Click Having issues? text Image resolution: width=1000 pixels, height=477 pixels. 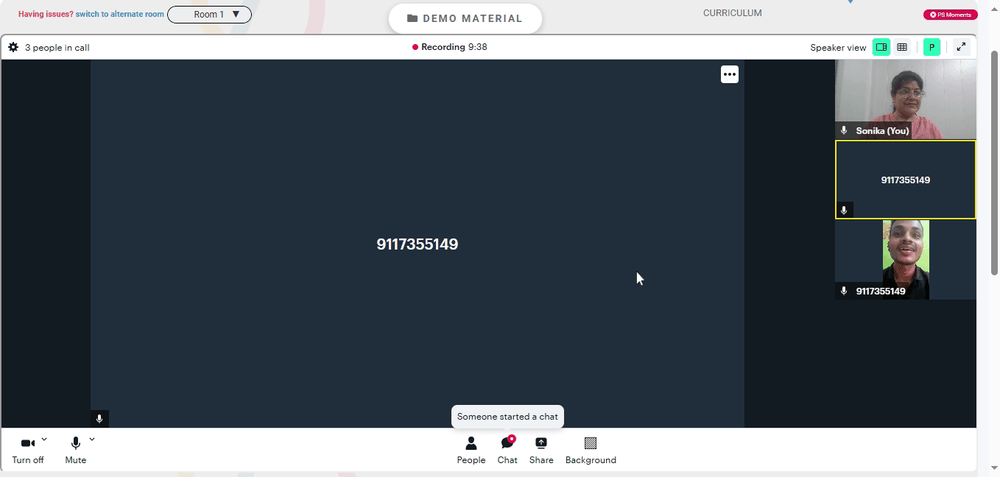pos(46,14)
